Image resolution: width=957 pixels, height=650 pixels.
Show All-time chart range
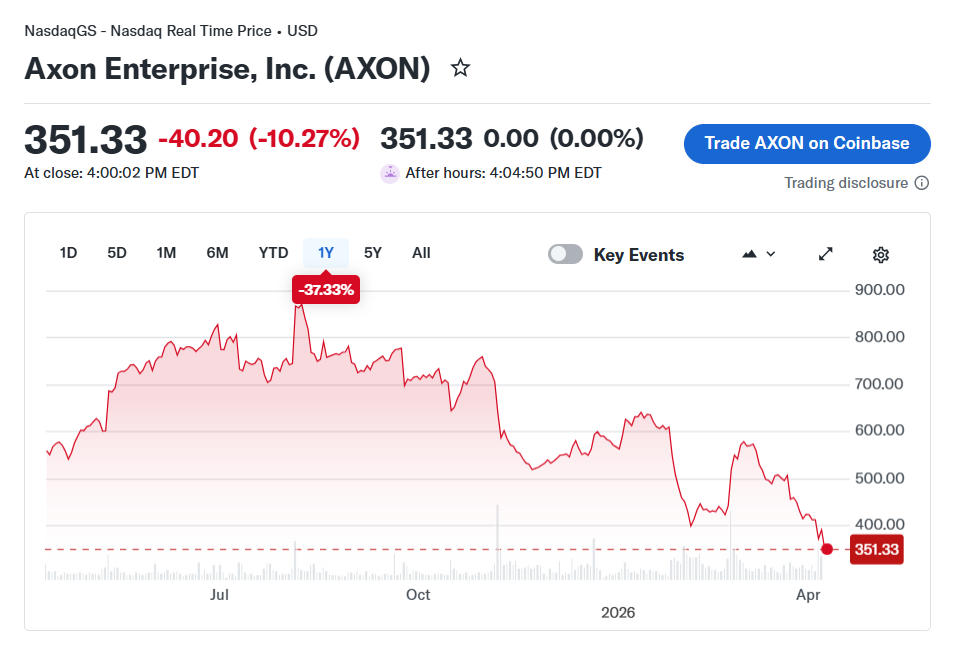click(421, 253)
